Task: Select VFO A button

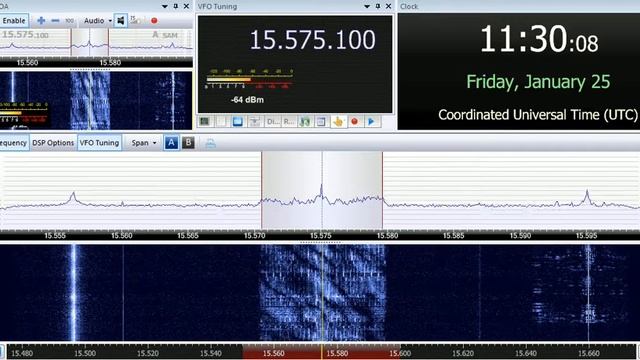Action: tap(171, 142)
